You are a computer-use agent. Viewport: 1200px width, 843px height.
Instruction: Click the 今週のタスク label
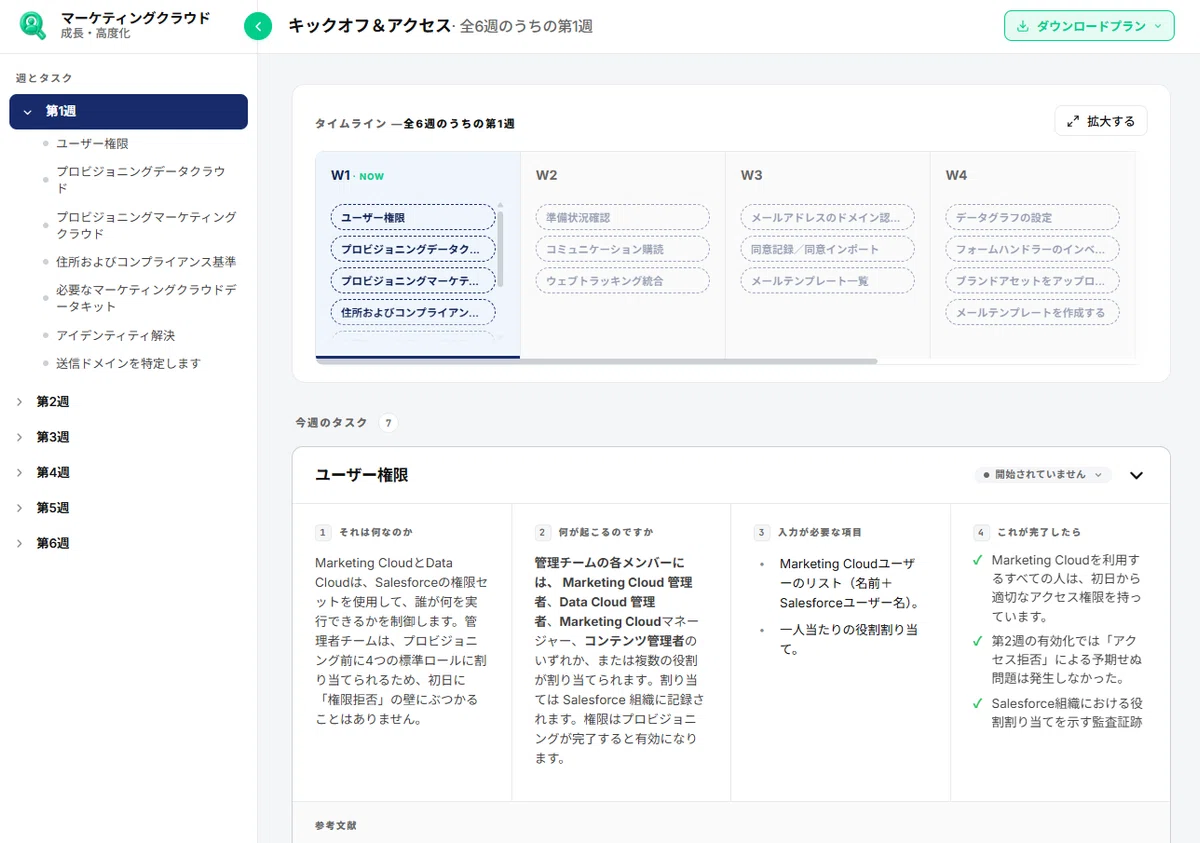pos(331,423)
